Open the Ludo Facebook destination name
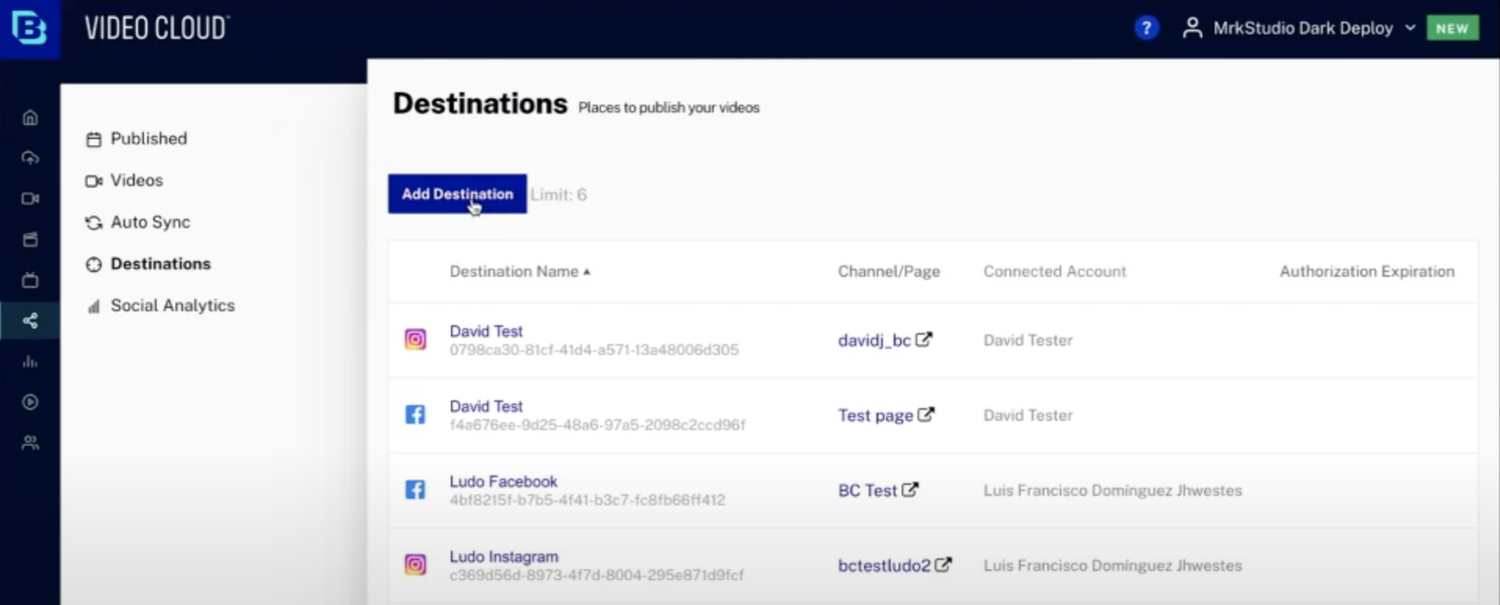Viewport: 1500px width, 605px height. click(503, 481)
